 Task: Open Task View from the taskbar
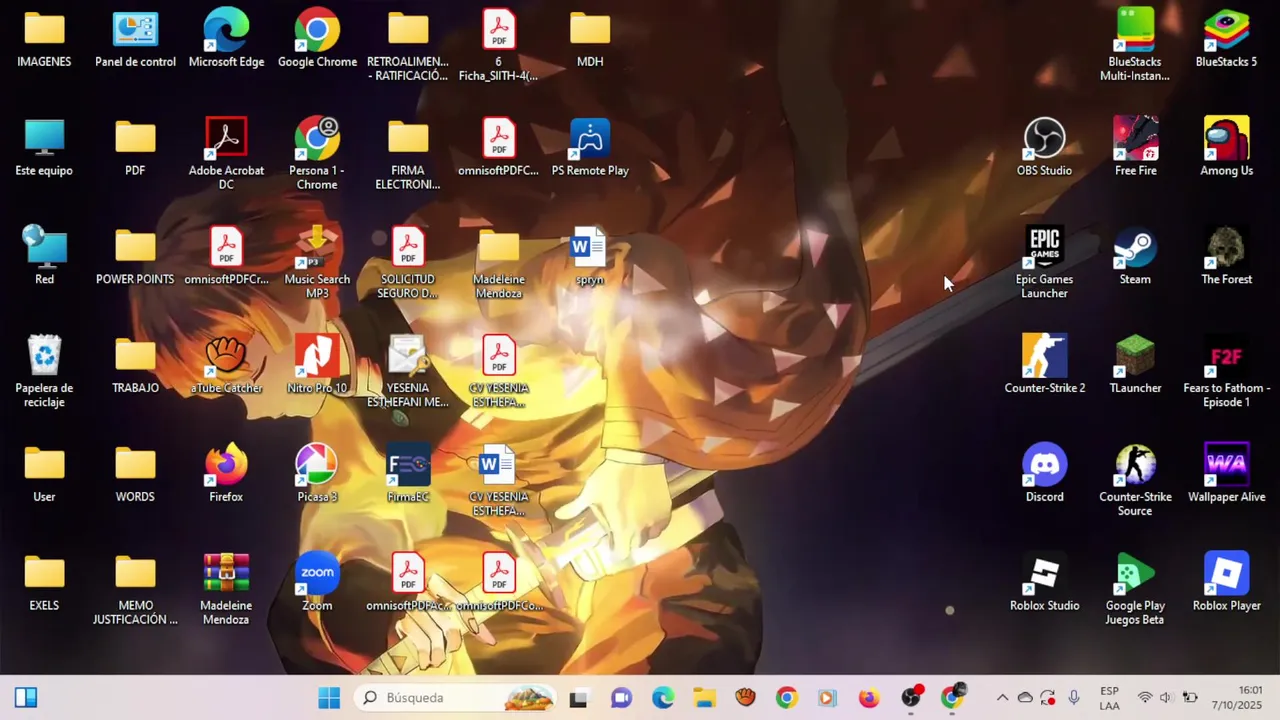(x=579, y=698)
